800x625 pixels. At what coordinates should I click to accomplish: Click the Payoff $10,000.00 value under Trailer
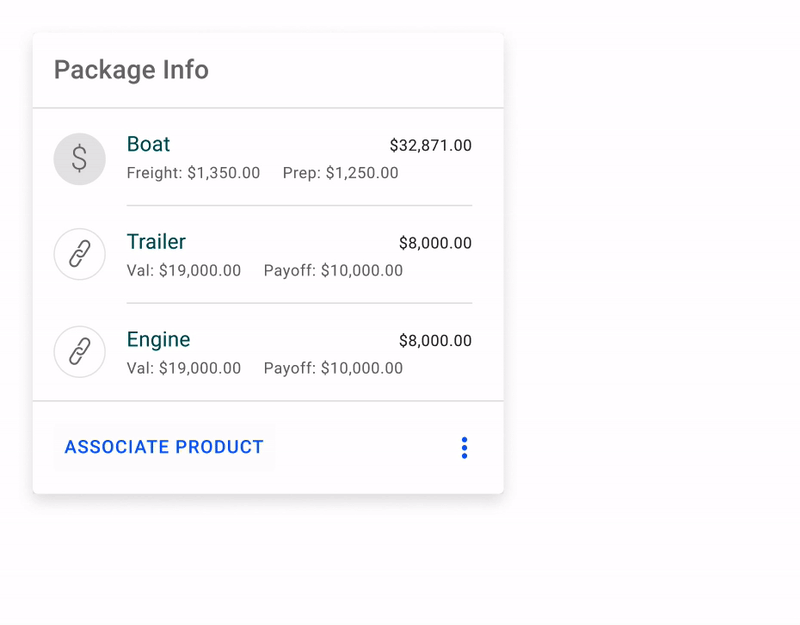(332, 270)
